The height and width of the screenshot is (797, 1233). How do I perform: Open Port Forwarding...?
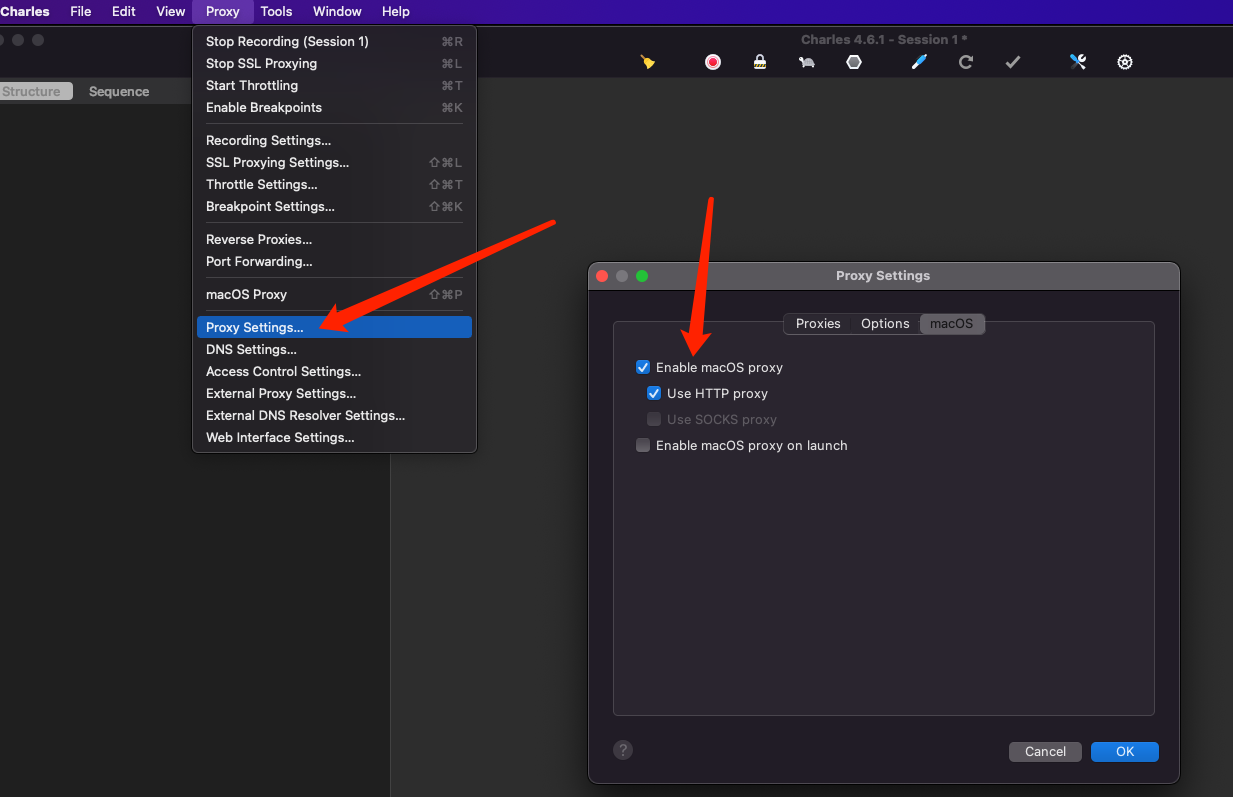click(334, 261)
